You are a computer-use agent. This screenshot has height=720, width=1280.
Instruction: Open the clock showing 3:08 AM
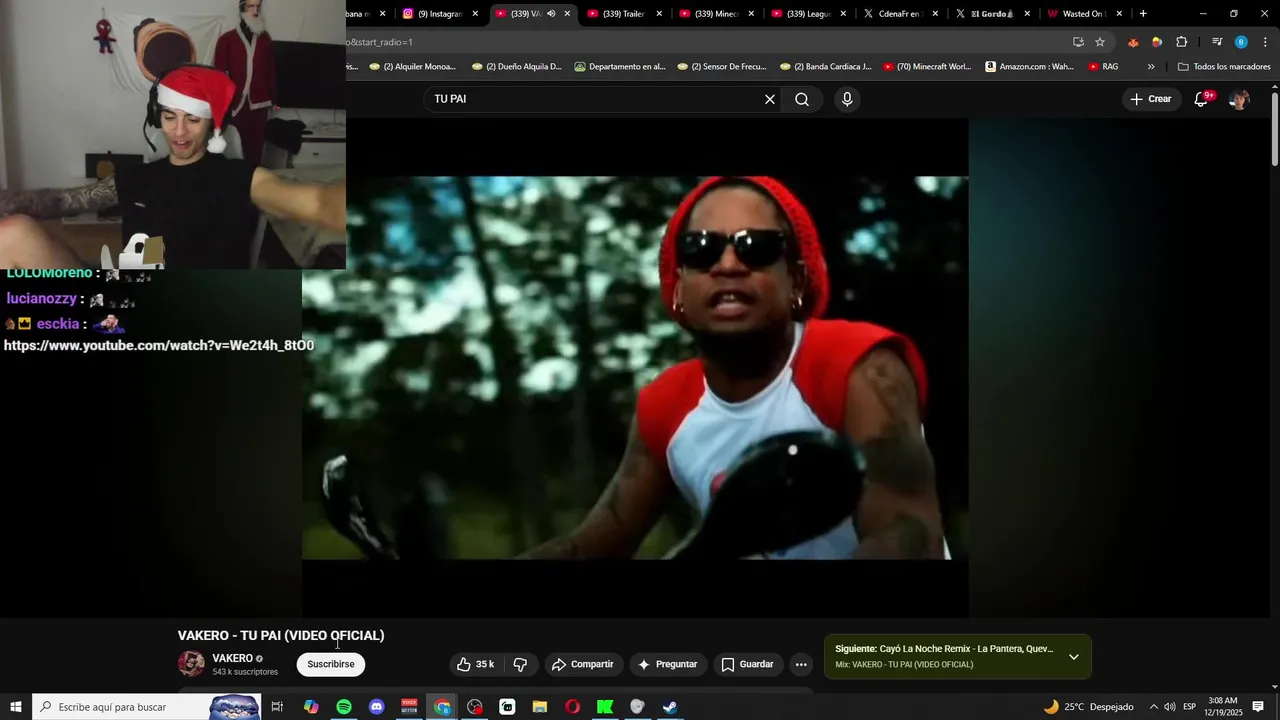tap(1223, 707)
